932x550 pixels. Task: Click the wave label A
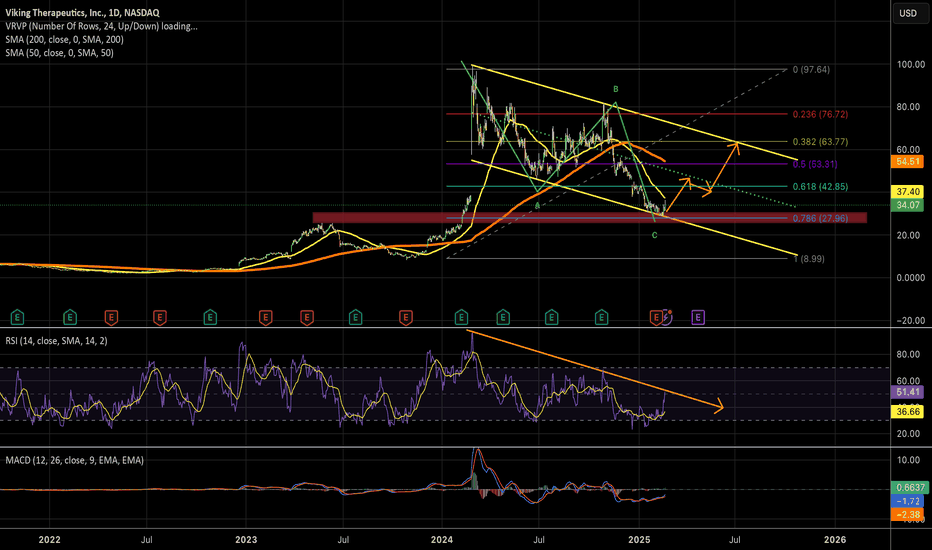(x=537, y=205)
